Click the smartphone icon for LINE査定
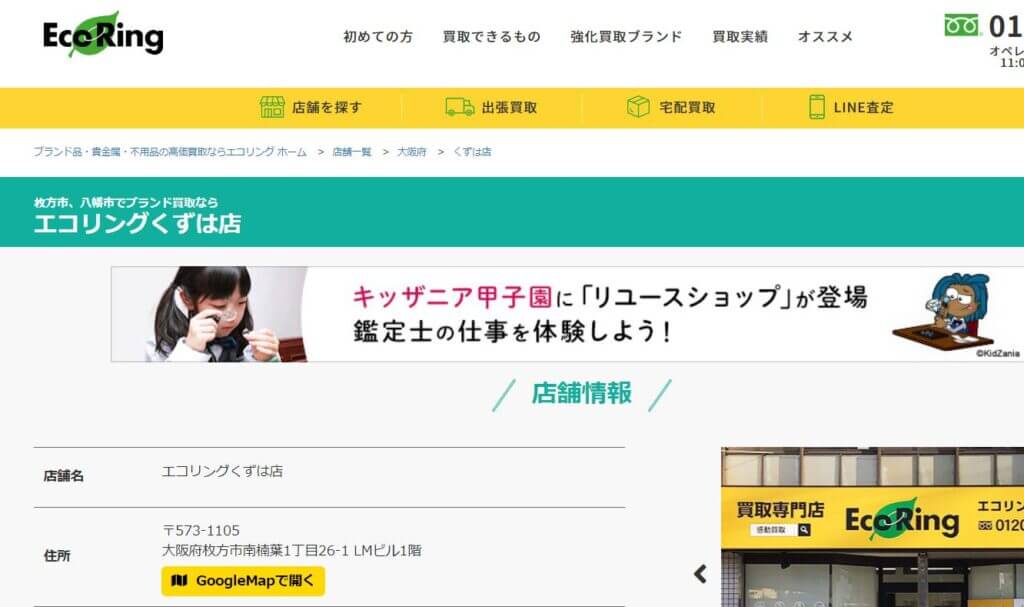The height and width of the screenshot is (607, 1024). coord(816,107)
